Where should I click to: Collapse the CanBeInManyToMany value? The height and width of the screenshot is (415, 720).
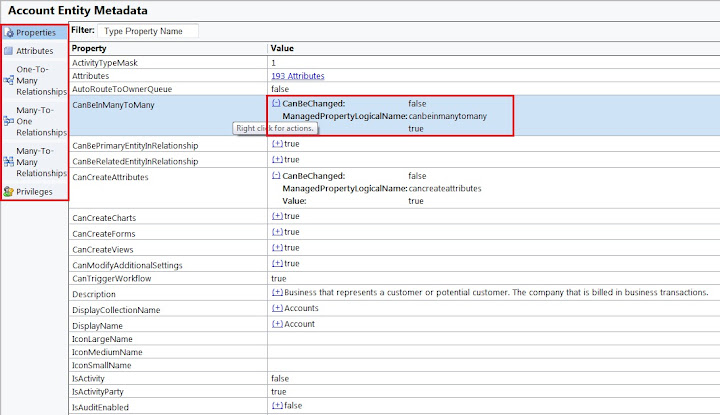coord(276,103)
